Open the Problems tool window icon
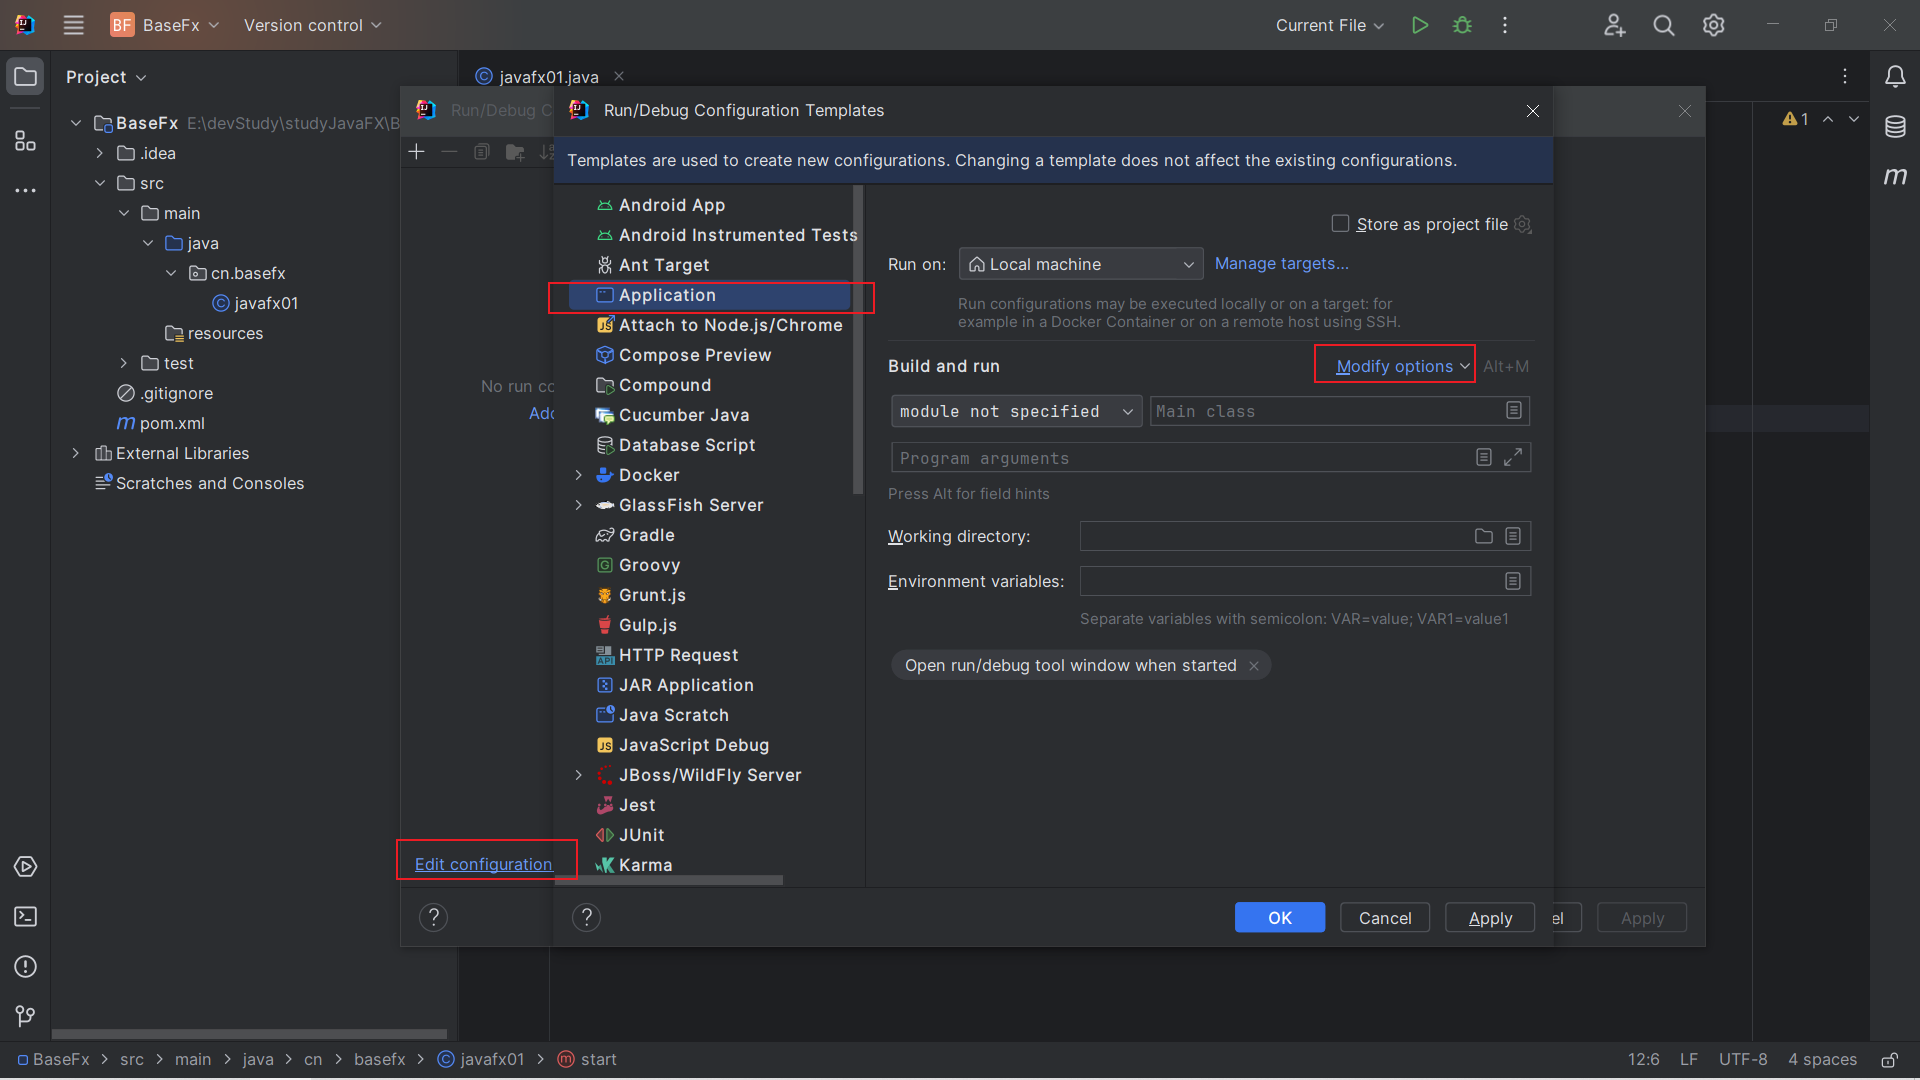This screenshot has height=1080, width=1920. pos(26,967)
